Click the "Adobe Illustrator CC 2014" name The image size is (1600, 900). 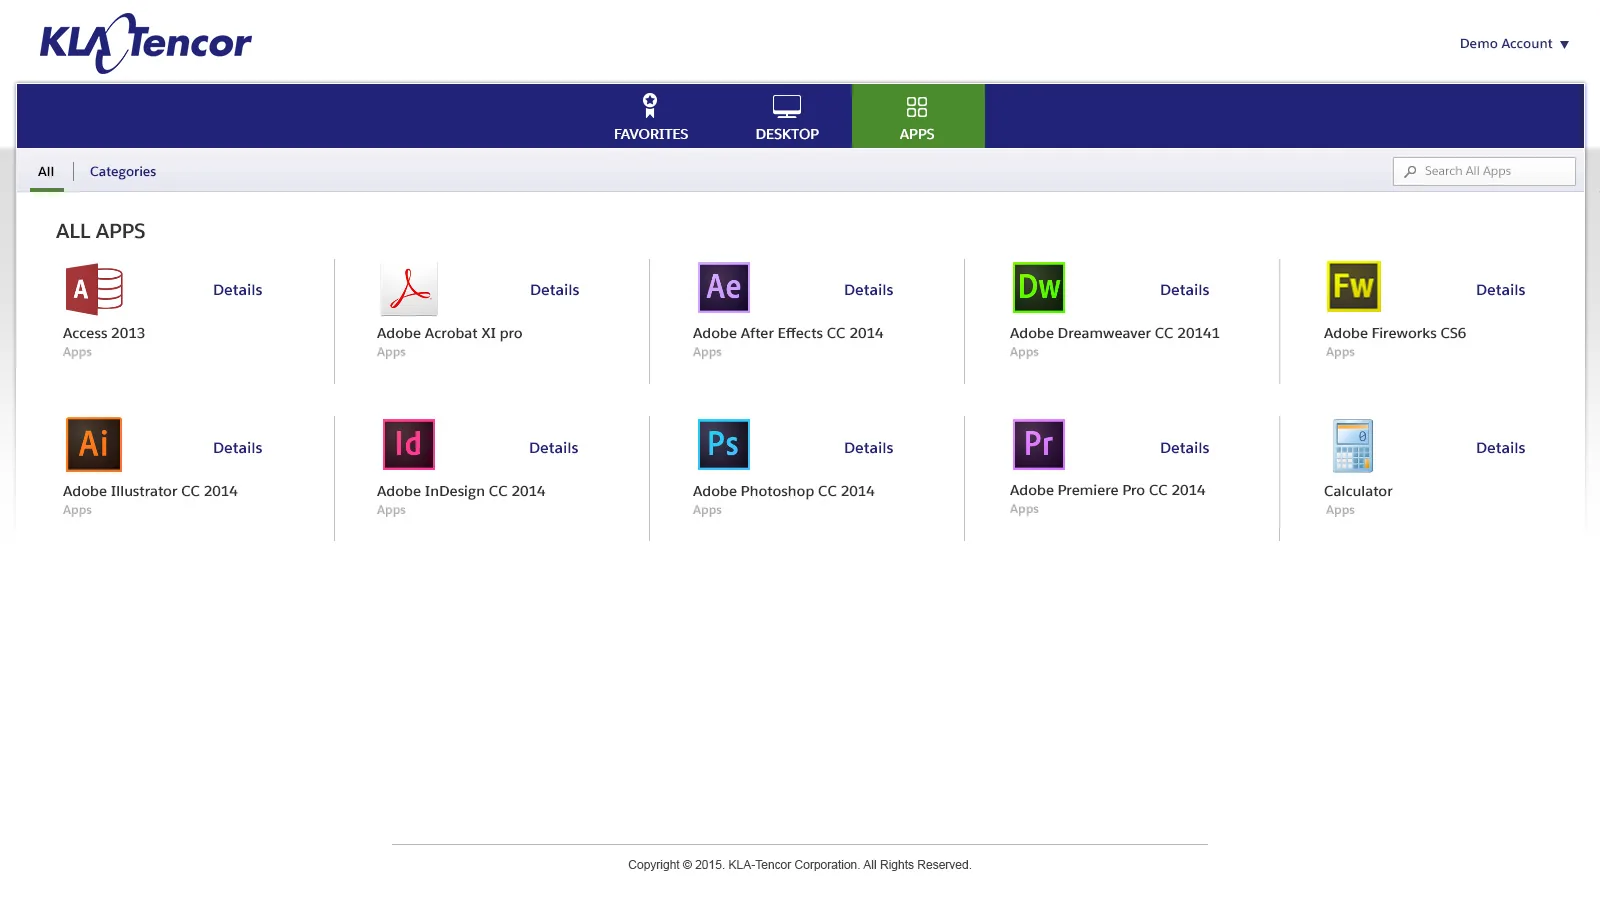point(150,491)
